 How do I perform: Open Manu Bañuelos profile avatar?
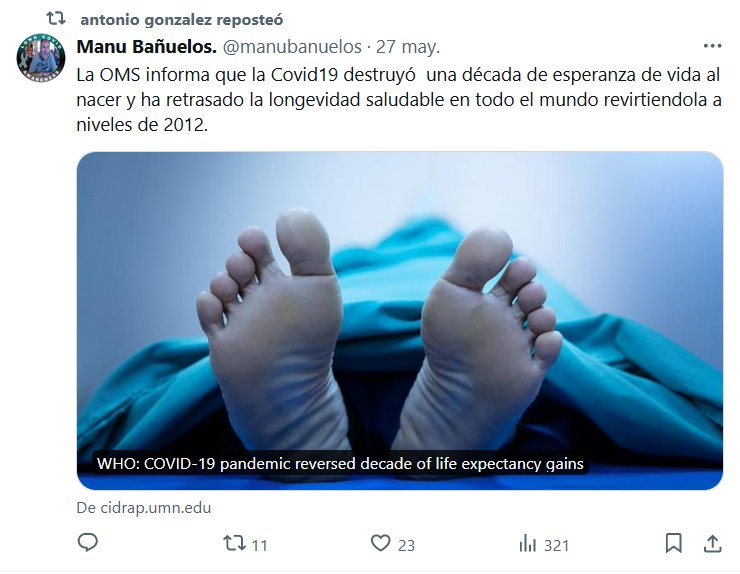click(41, 58)
